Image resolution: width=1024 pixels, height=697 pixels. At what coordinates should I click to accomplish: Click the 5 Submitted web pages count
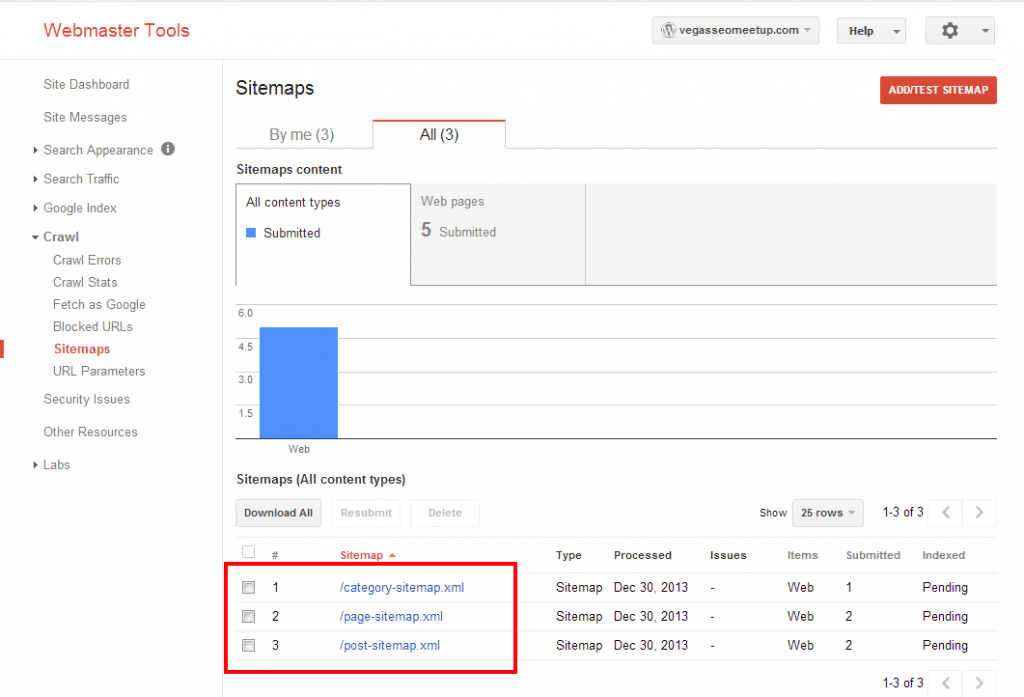[458, 231]
